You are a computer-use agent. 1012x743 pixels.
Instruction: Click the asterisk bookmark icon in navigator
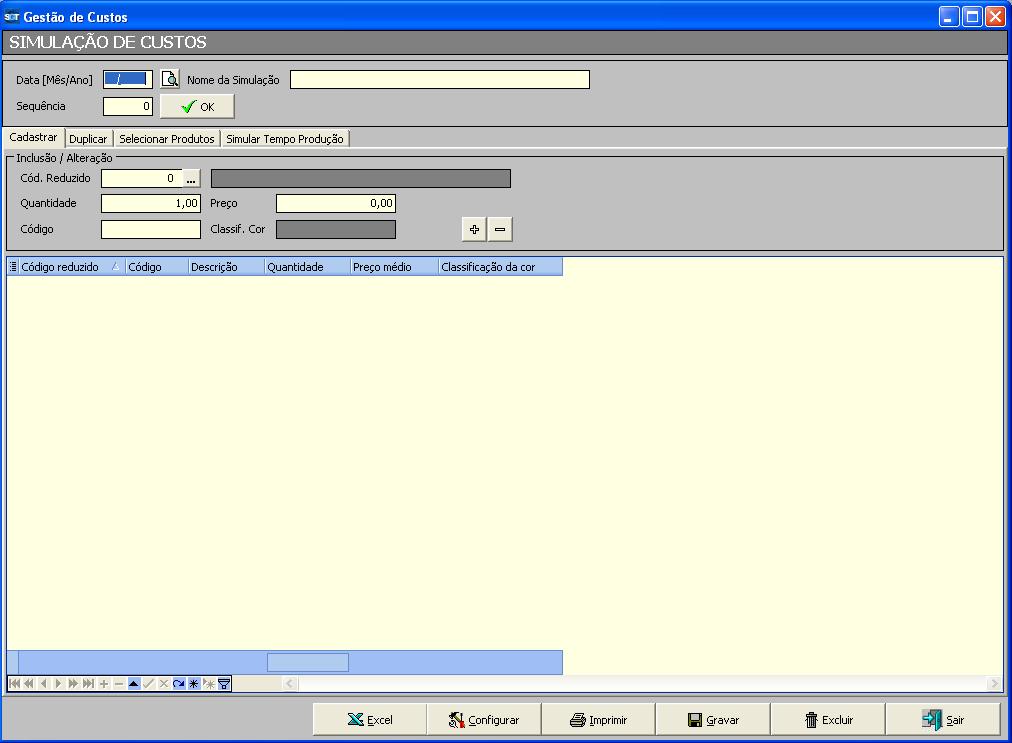[194, 684]
